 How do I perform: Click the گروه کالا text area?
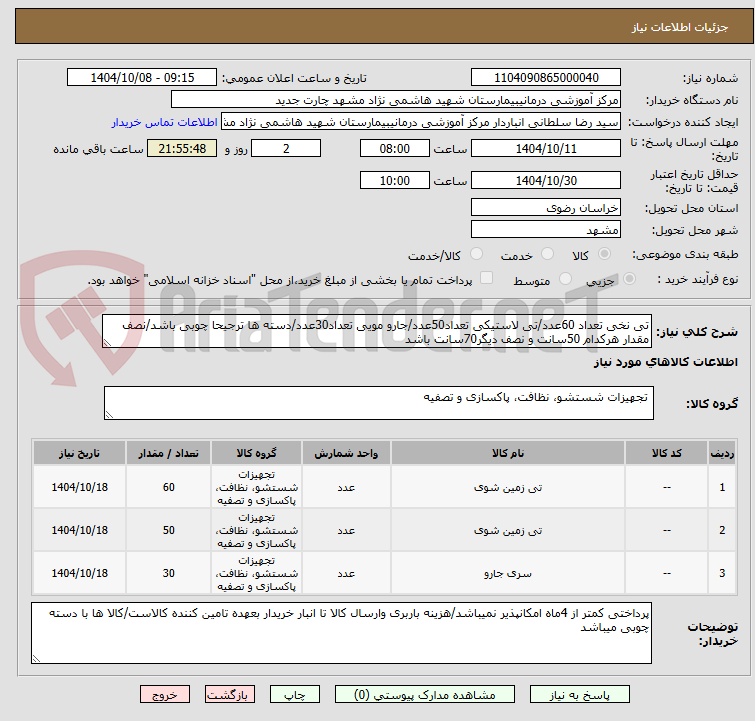click(x=378, y=403)
